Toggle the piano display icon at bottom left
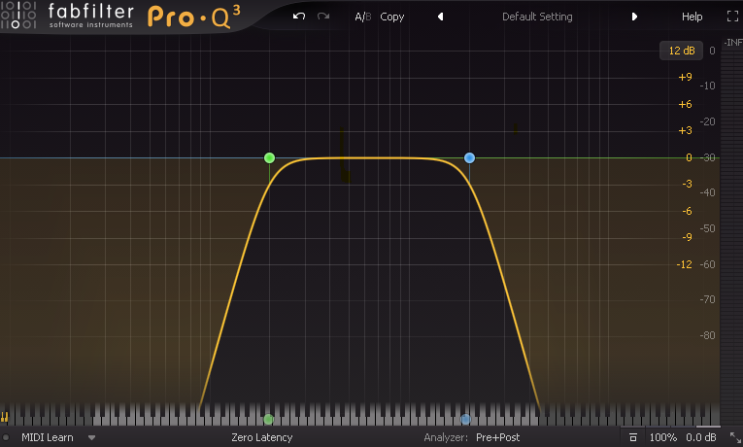Viewport: 743px width, 447px height. 5,417
